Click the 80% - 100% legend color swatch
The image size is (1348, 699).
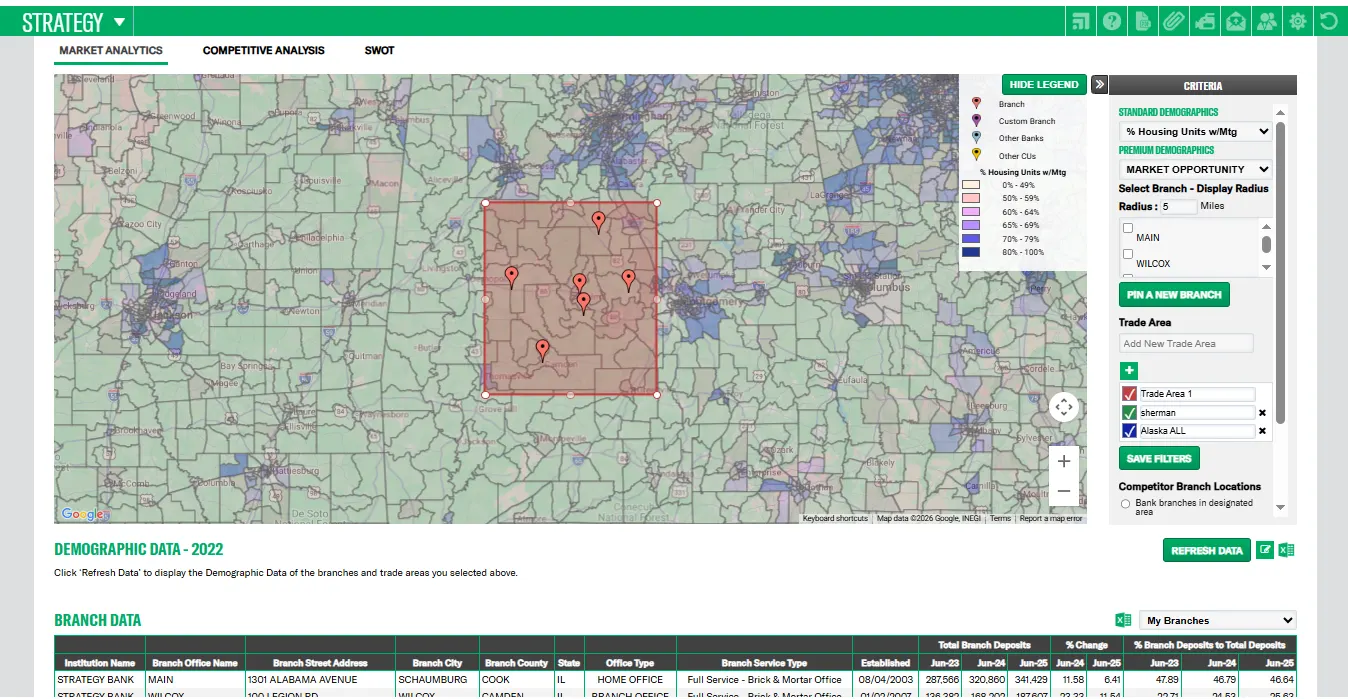(970, 253)
